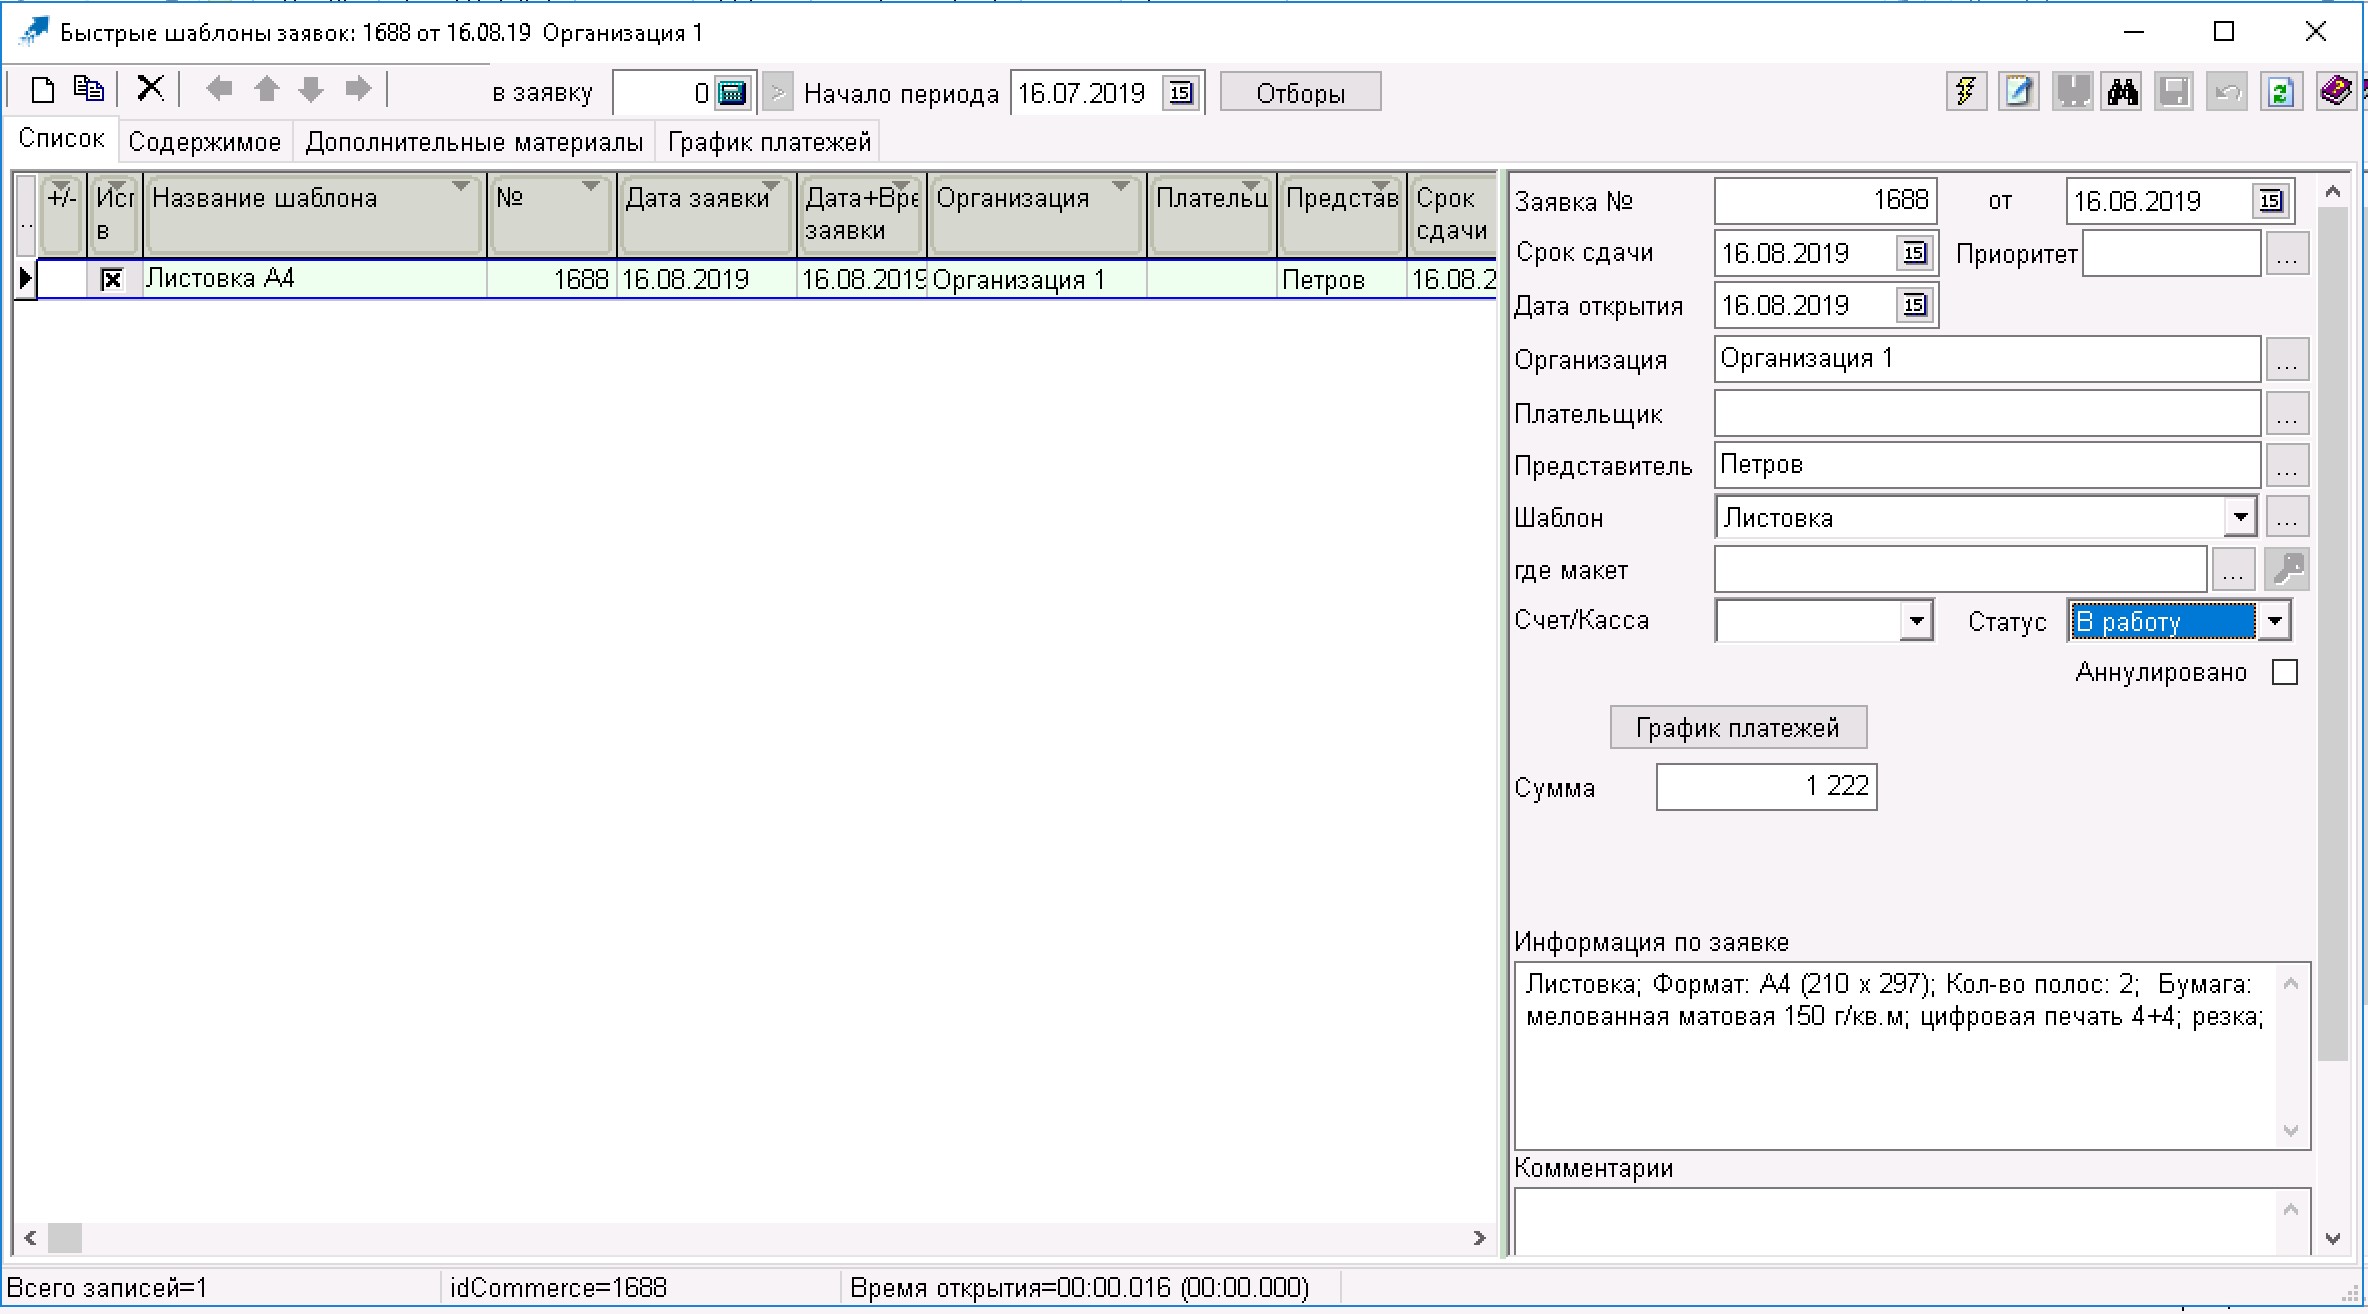Toggle the checkbox in the Листовка А4 row
2368x1314 pixels.
coord(112,279)
